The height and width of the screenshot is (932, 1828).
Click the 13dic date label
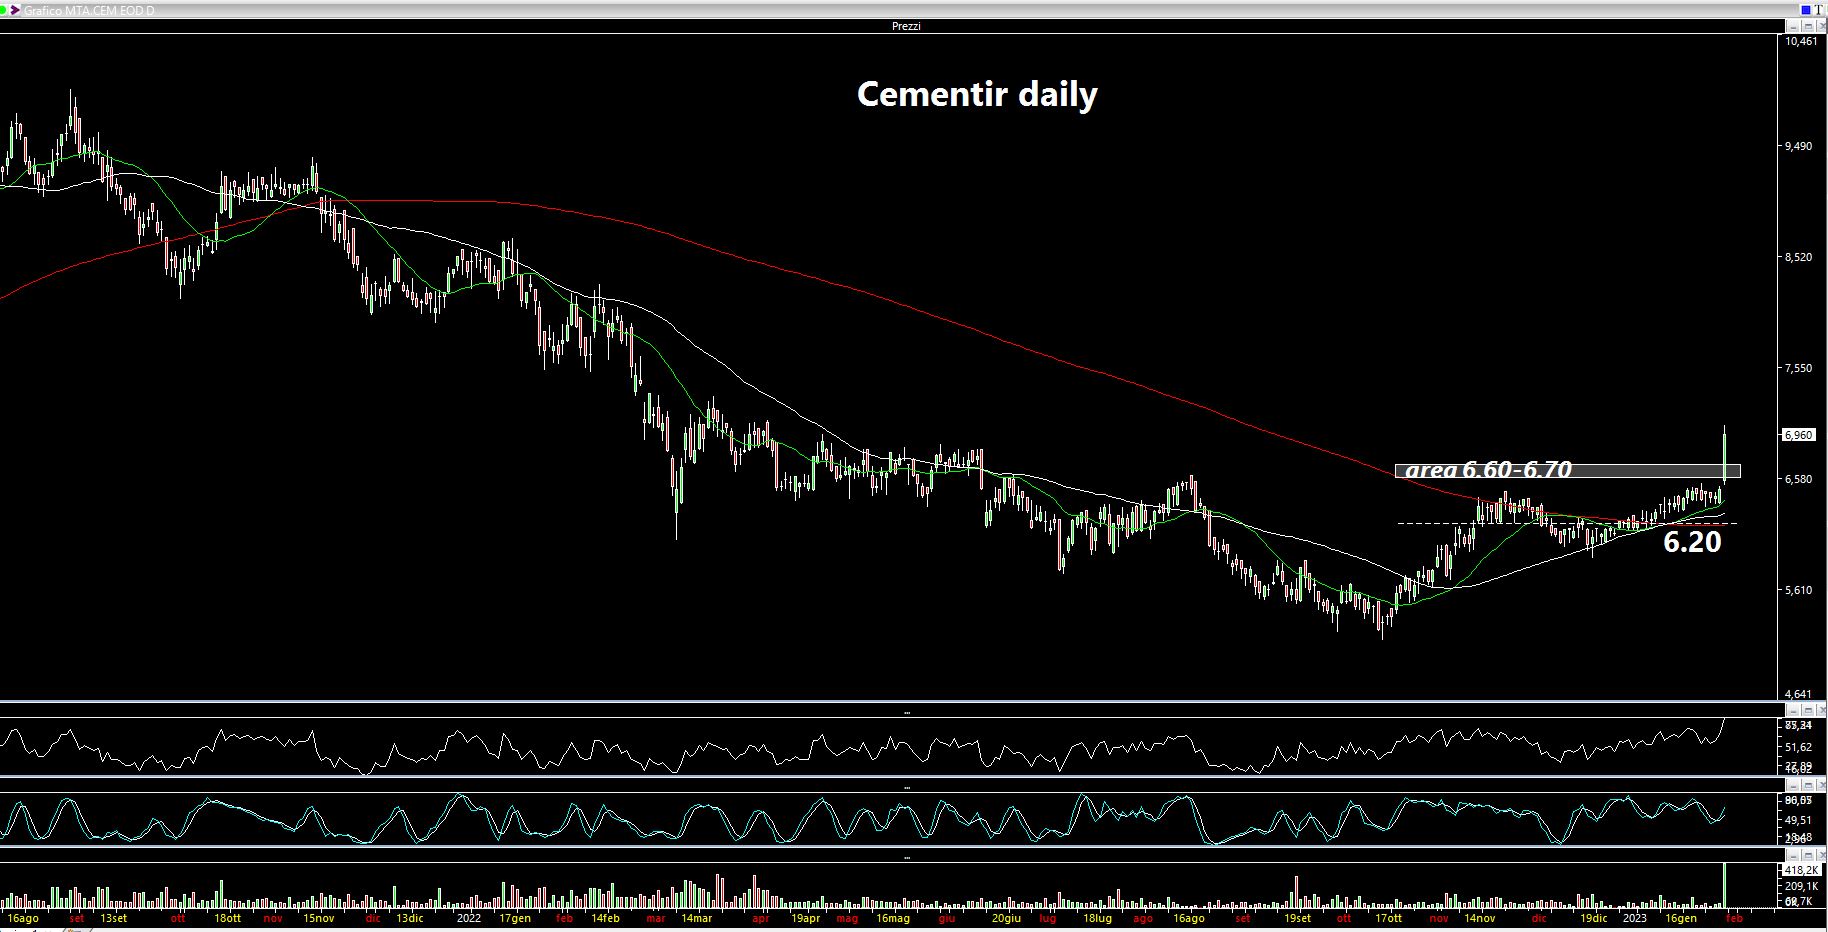[x=410, y=918]
